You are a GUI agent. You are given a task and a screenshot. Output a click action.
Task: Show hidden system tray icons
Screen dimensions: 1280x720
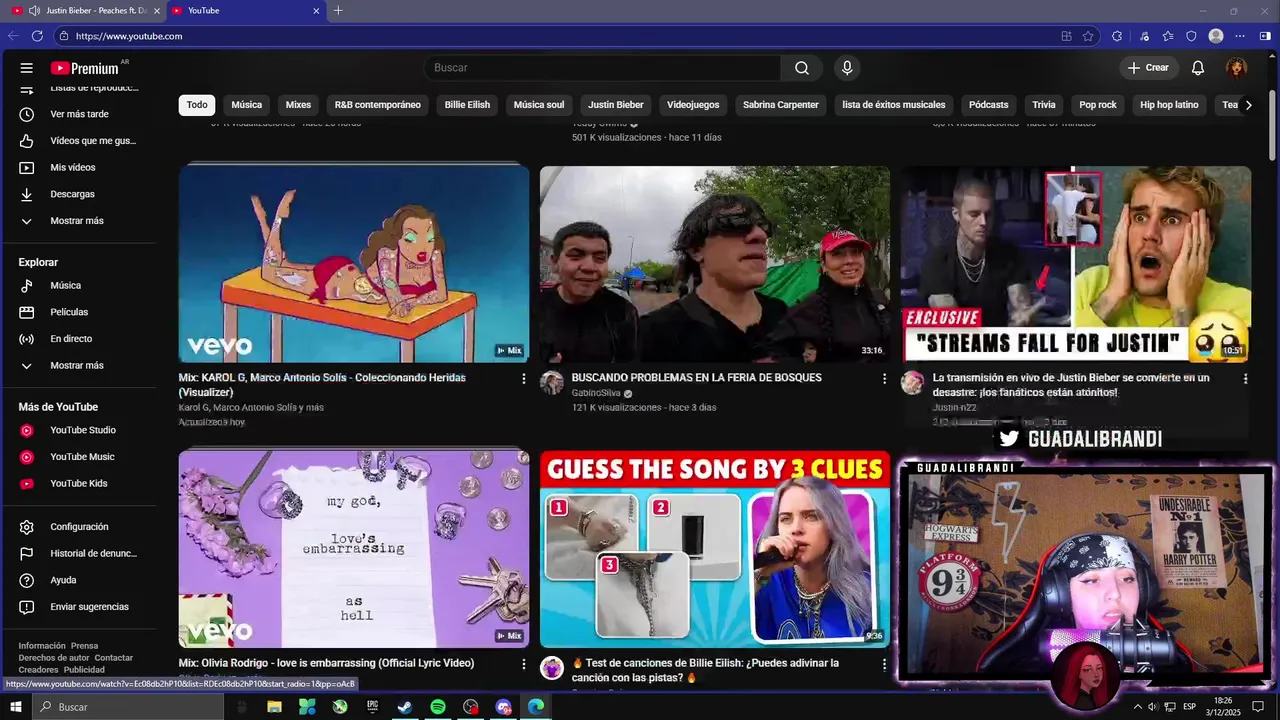(1137, 707)
